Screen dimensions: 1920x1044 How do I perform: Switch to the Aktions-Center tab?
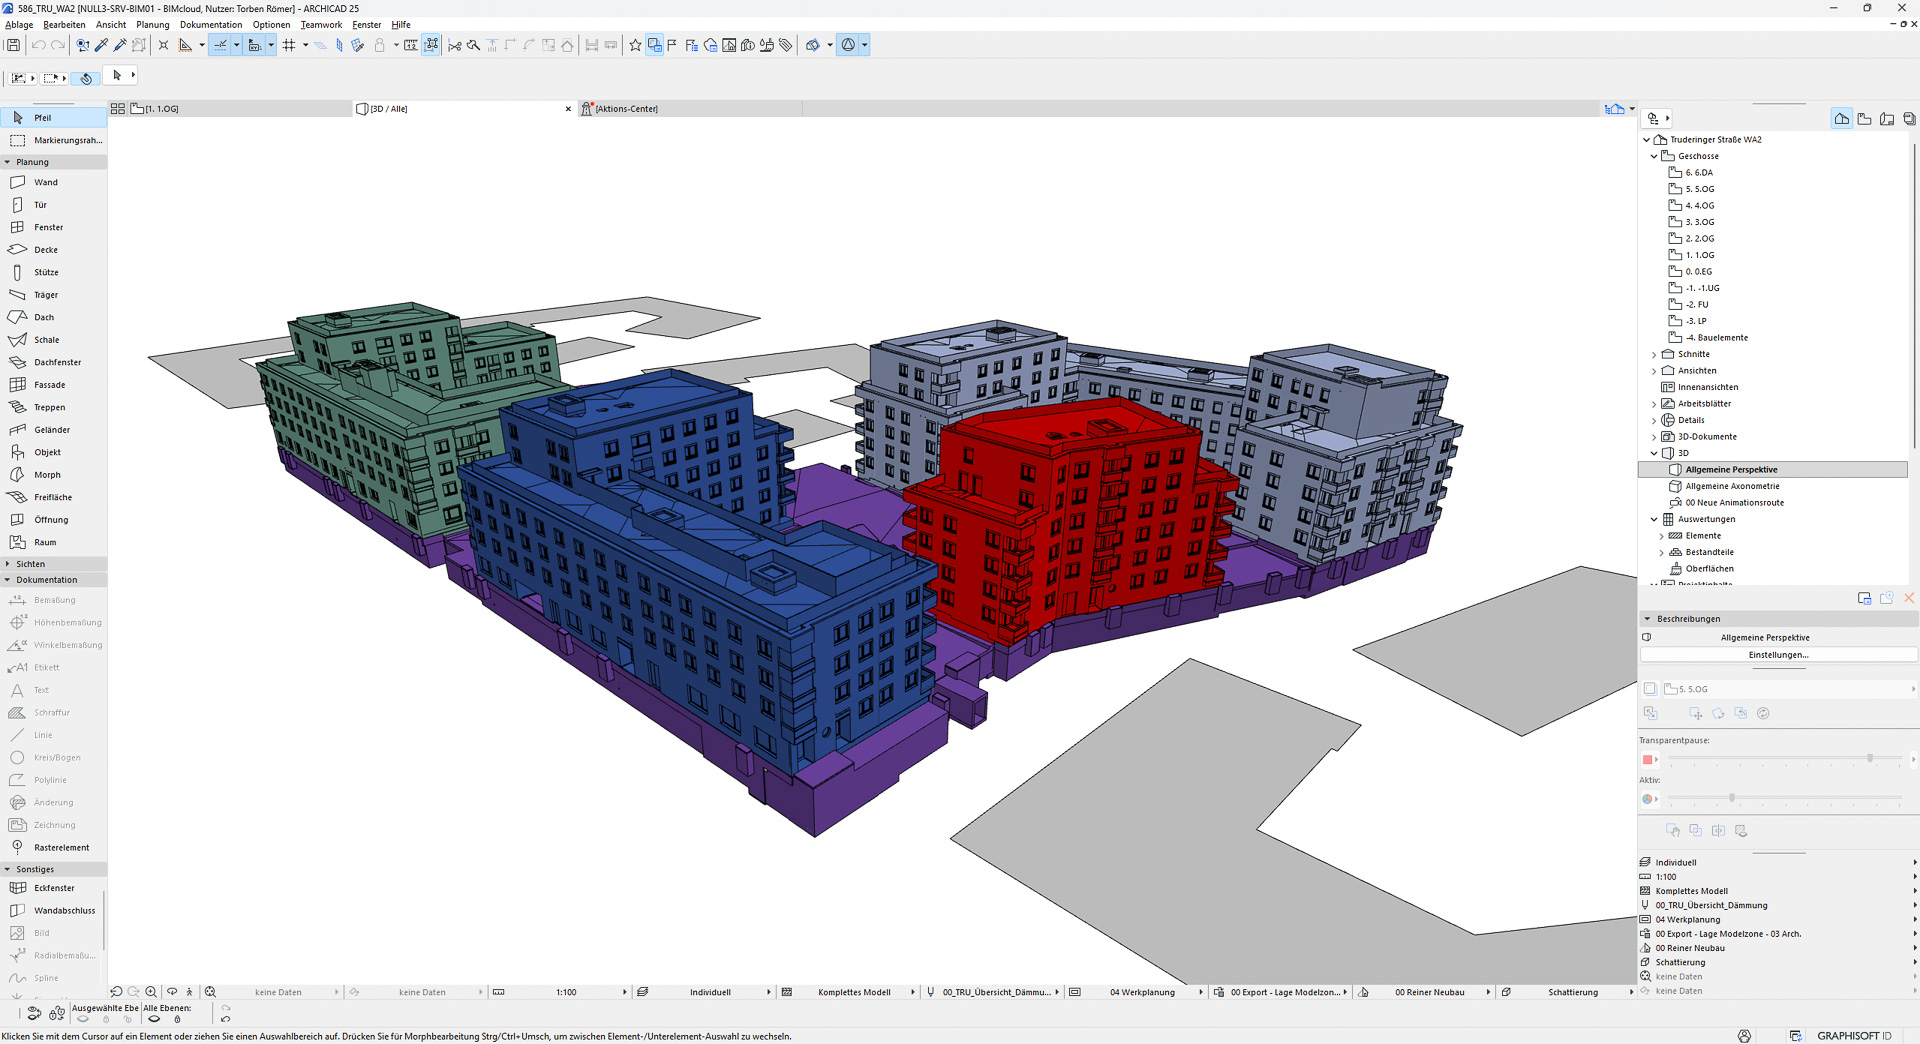[x=626, y=109]
